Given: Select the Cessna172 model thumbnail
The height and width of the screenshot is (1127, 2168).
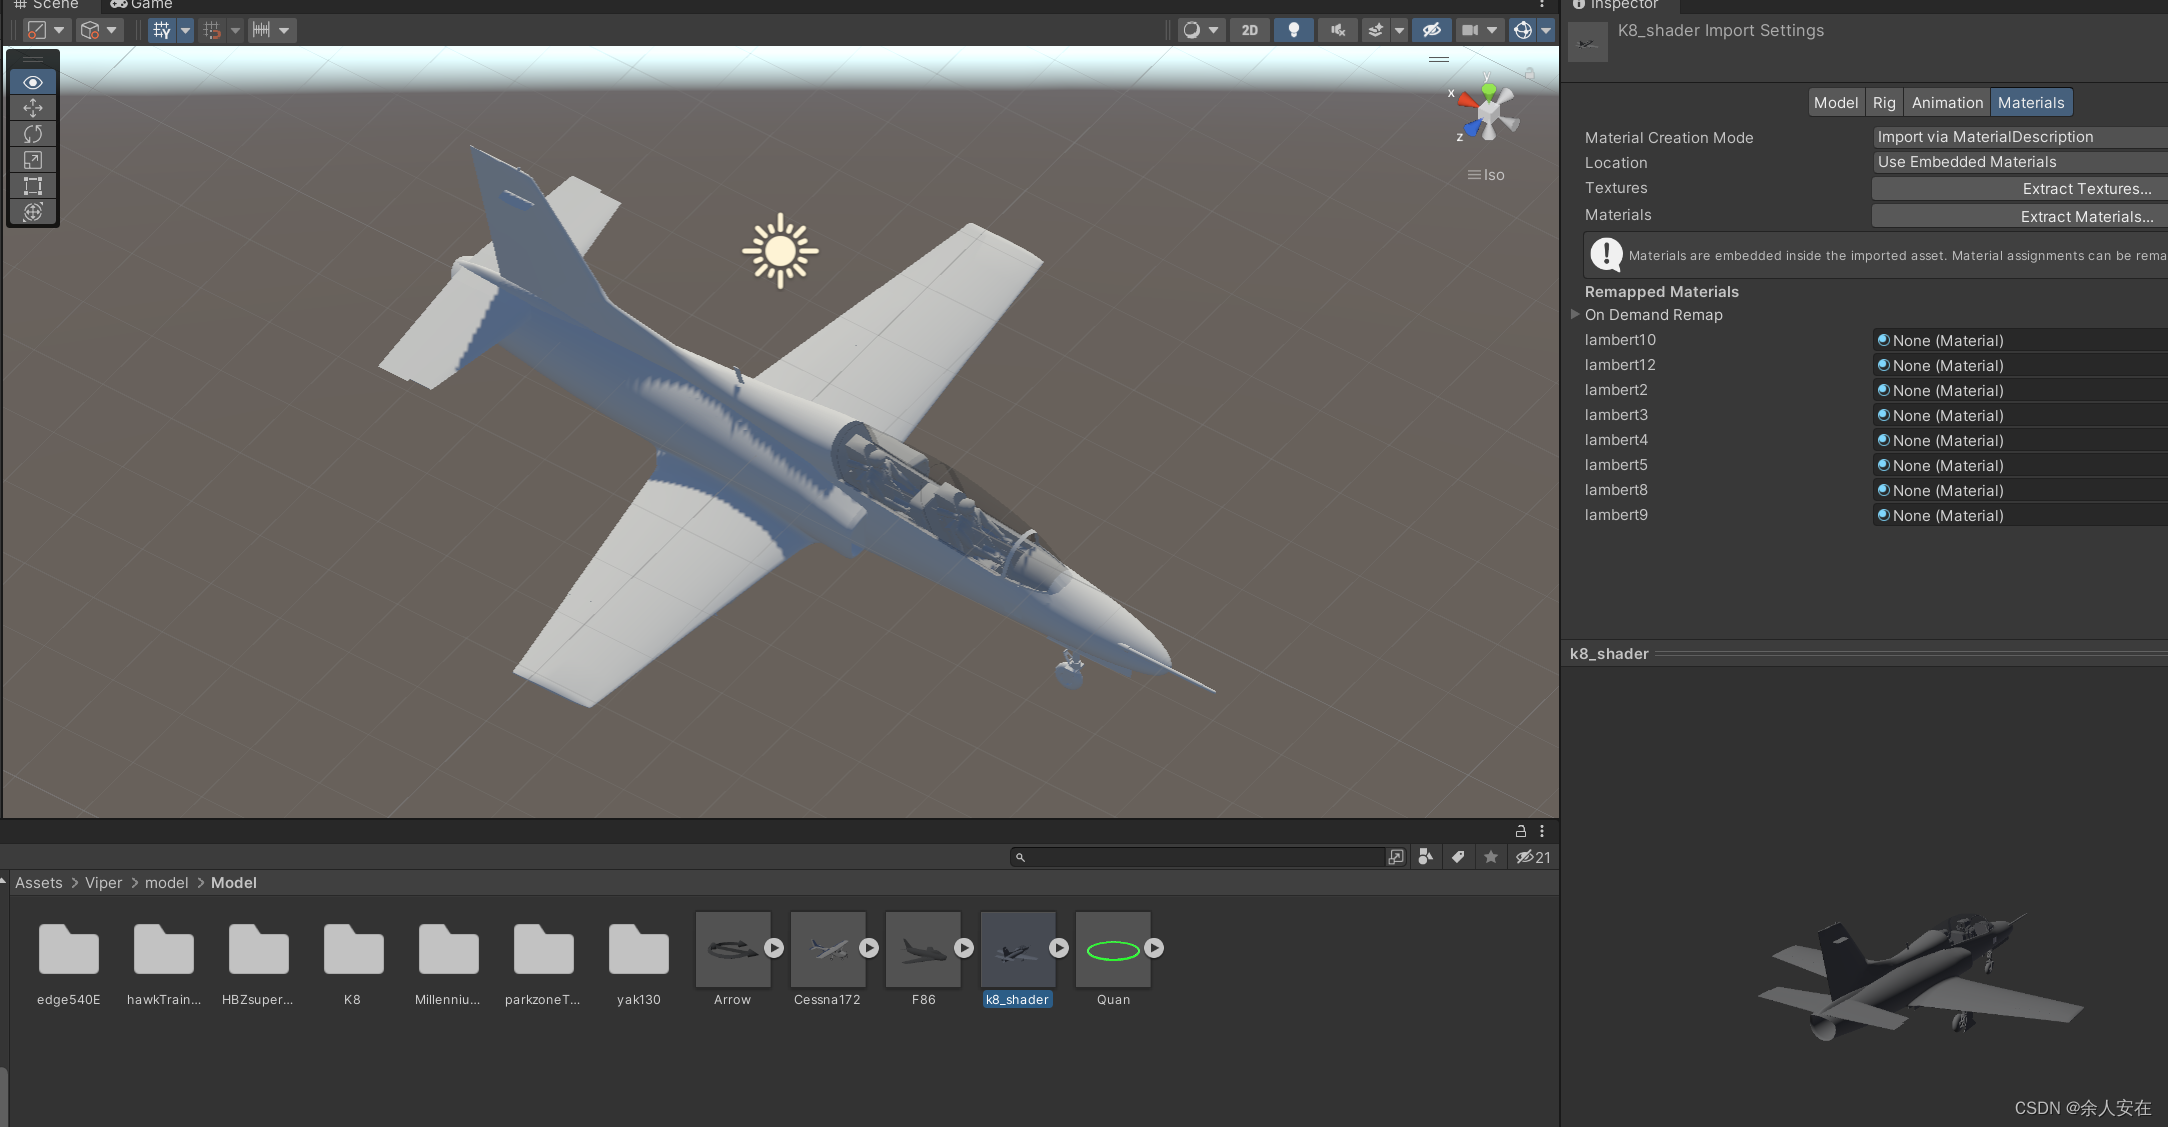Looking at the screenshot, I should (827, 949).
